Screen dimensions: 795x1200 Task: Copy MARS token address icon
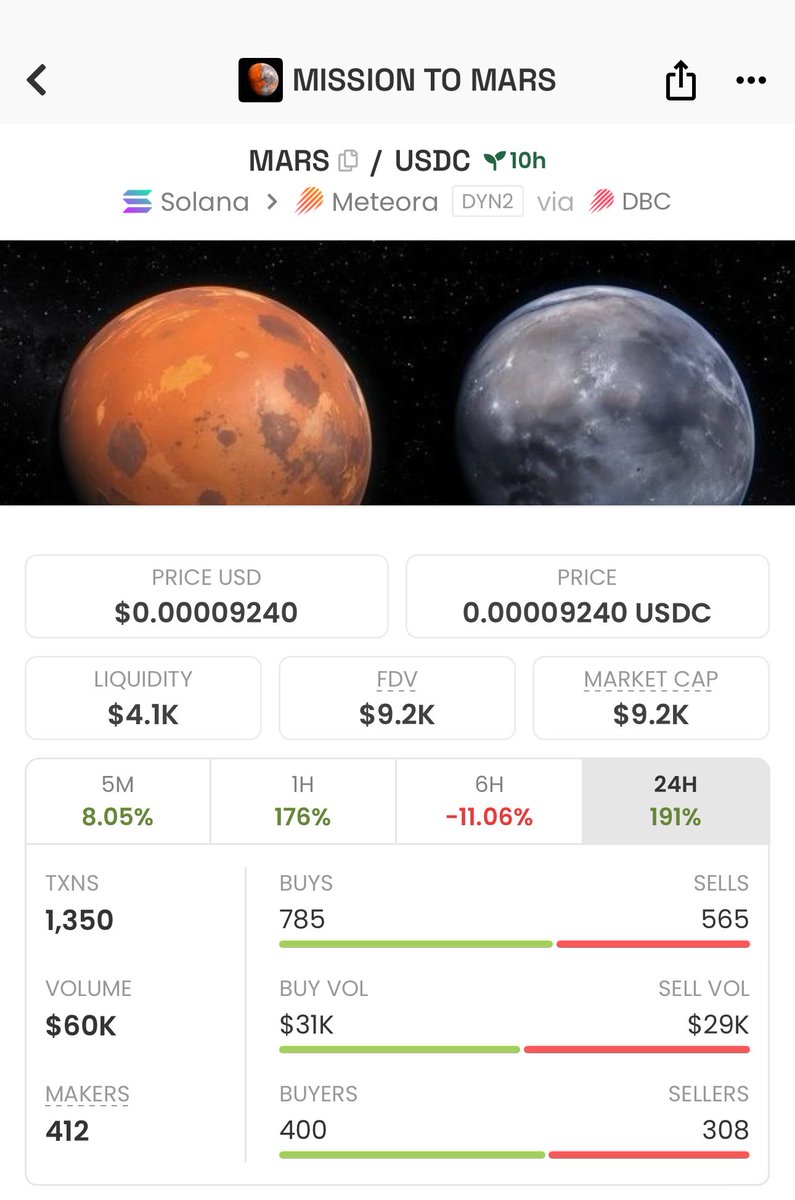pos(348,160)
